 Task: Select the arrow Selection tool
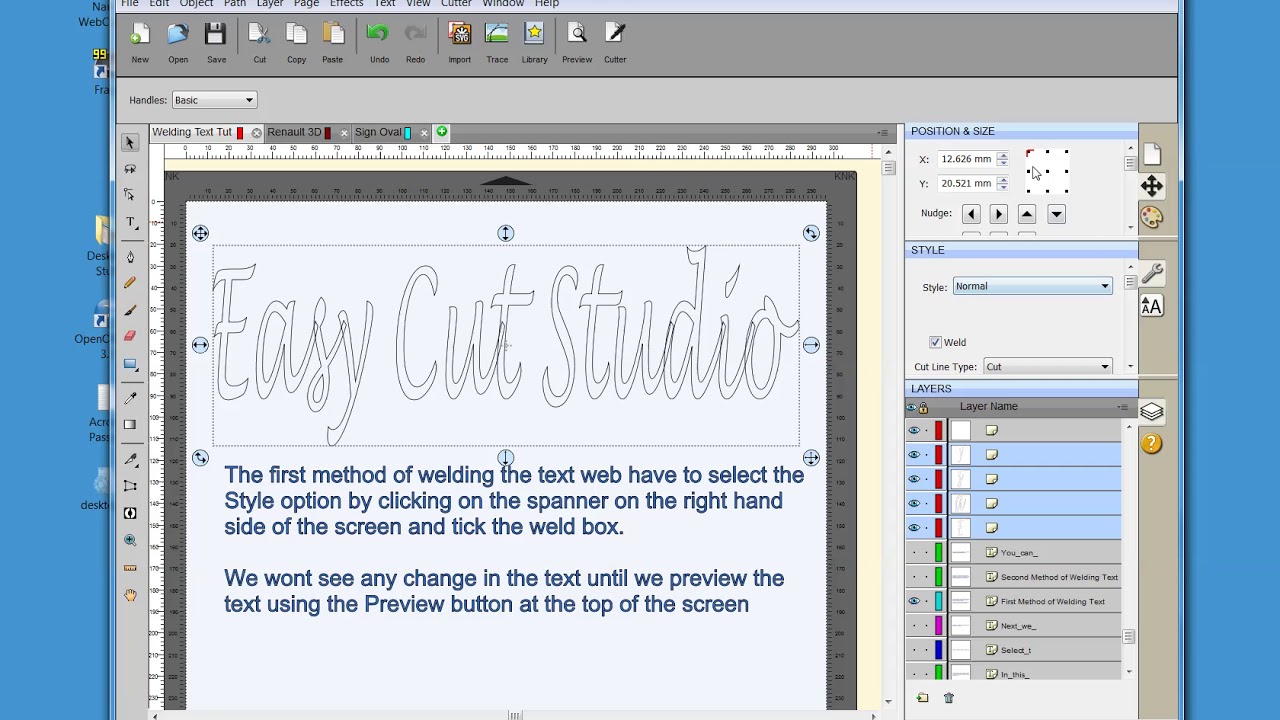tap(130, 143)
